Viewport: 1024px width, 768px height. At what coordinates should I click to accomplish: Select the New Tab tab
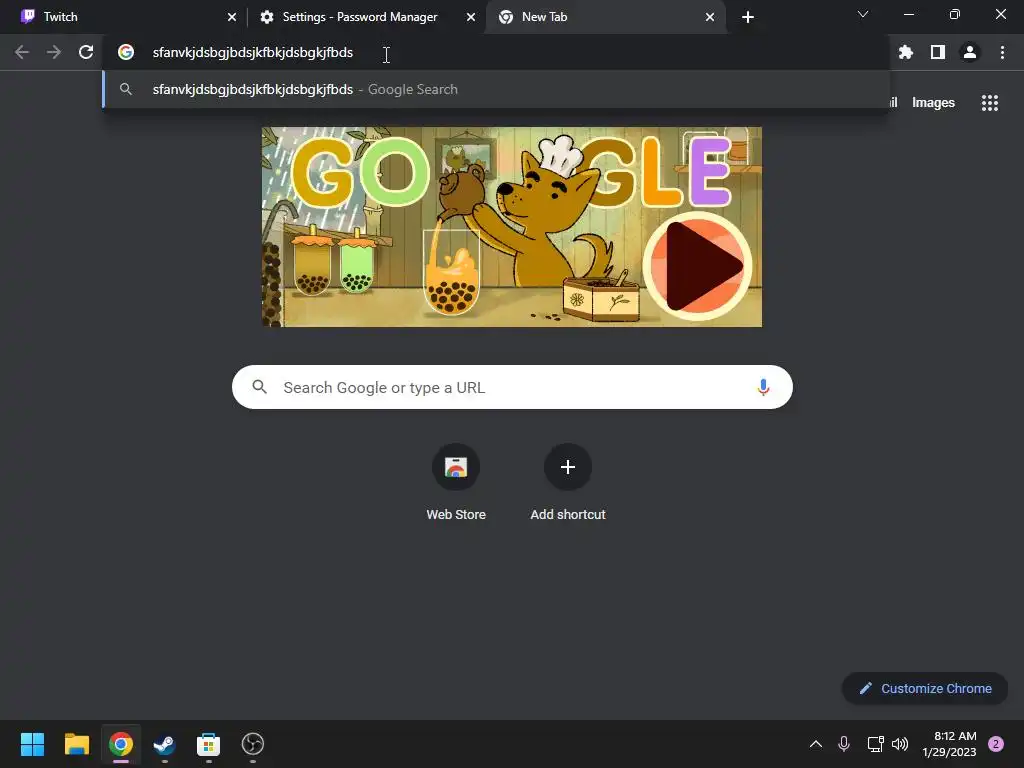tap(606, 17)
